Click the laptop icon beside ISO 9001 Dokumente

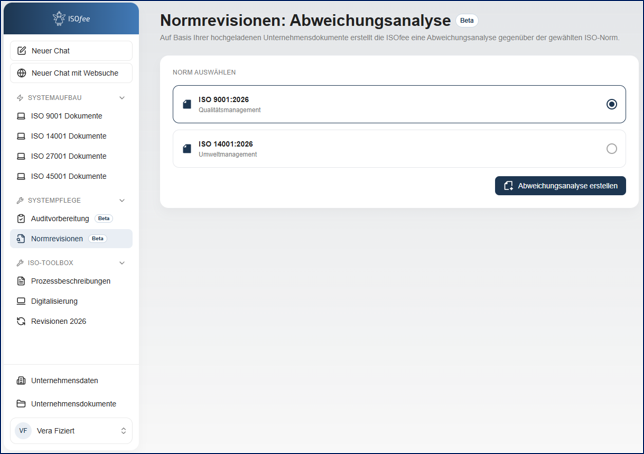pos(21,116)
